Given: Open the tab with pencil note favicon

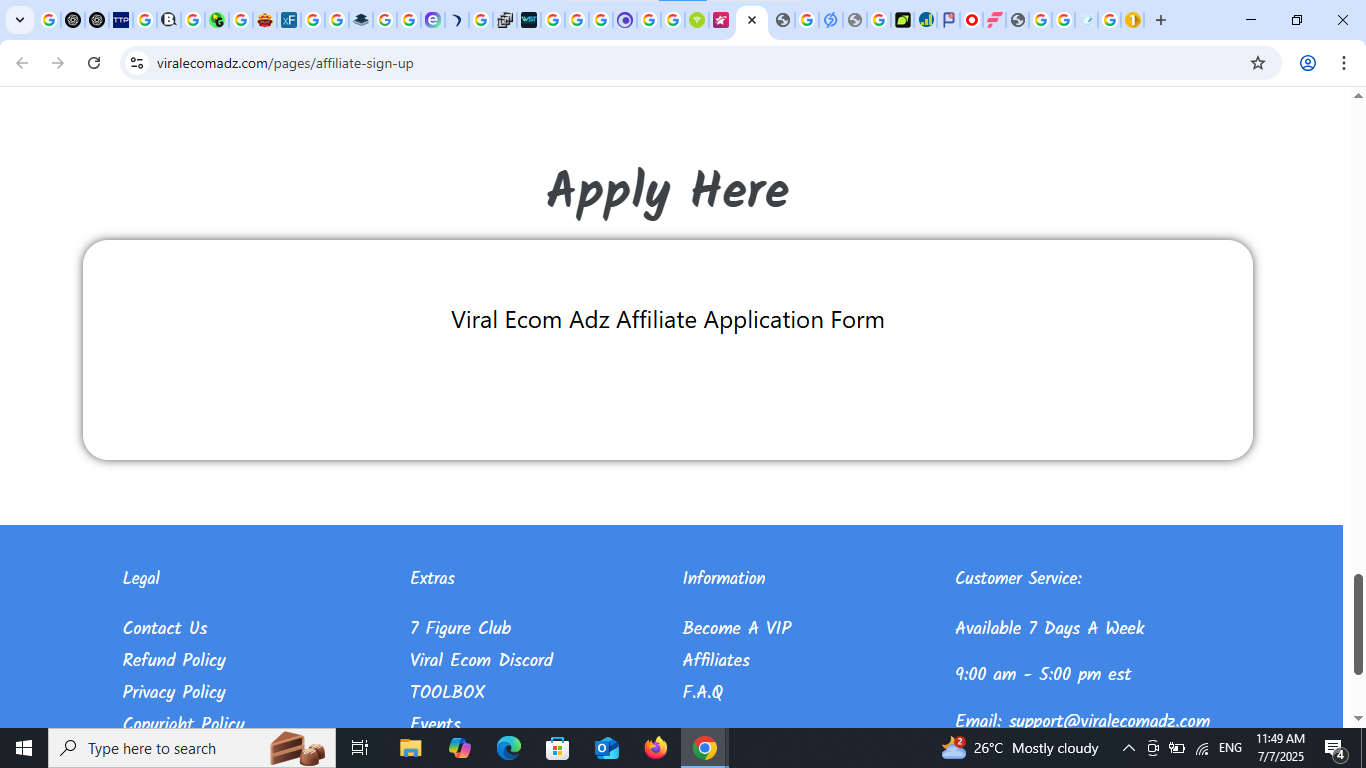Looking at the screenshot, I should pos(1087,20).
